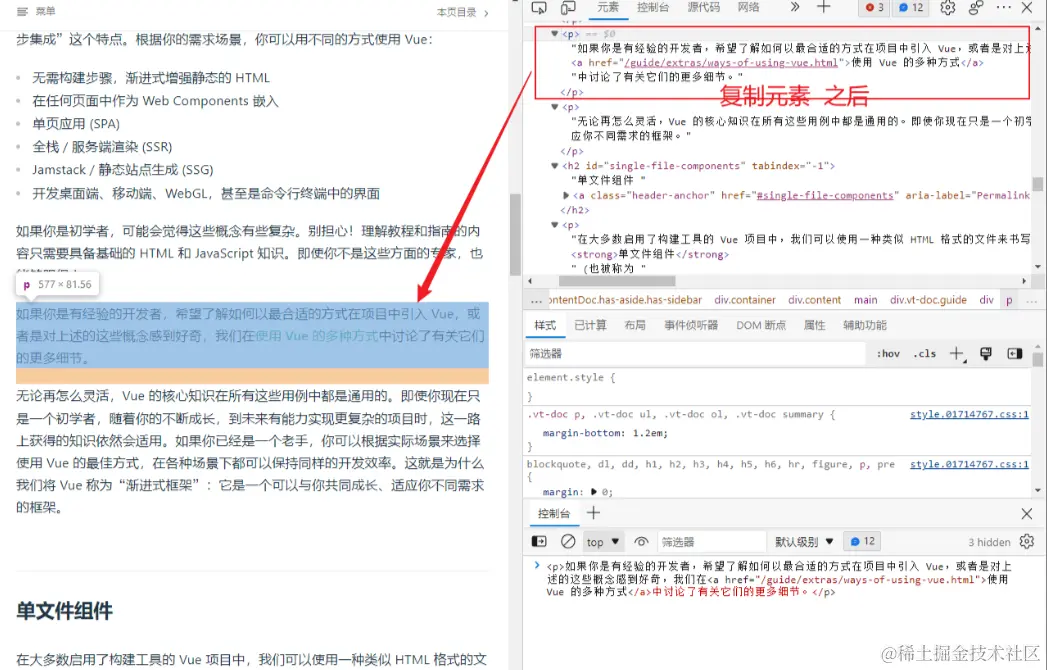Toggle the :hov element state panel
This screenshot has height=670, width=1047.
[888, 353]
